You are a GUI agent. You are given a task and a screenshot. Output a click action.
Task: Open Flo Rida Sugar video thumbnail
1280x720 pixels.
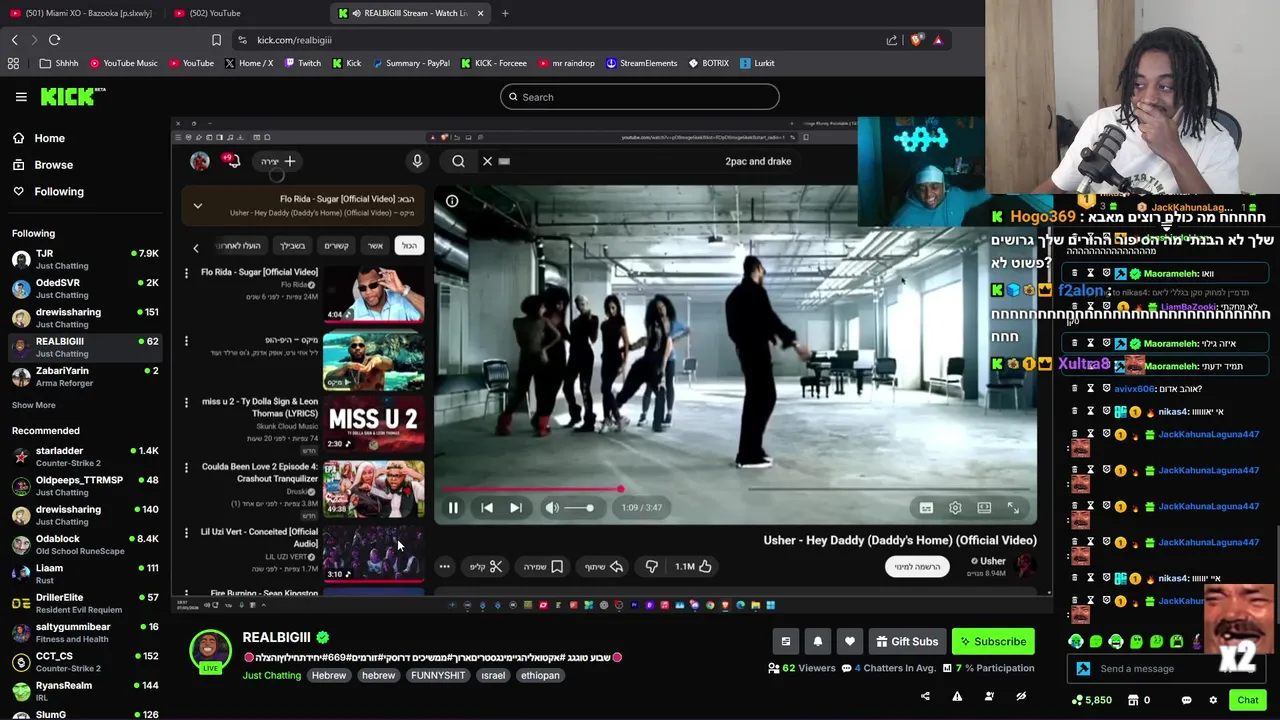pyautogui.click(x=373, y=294)
